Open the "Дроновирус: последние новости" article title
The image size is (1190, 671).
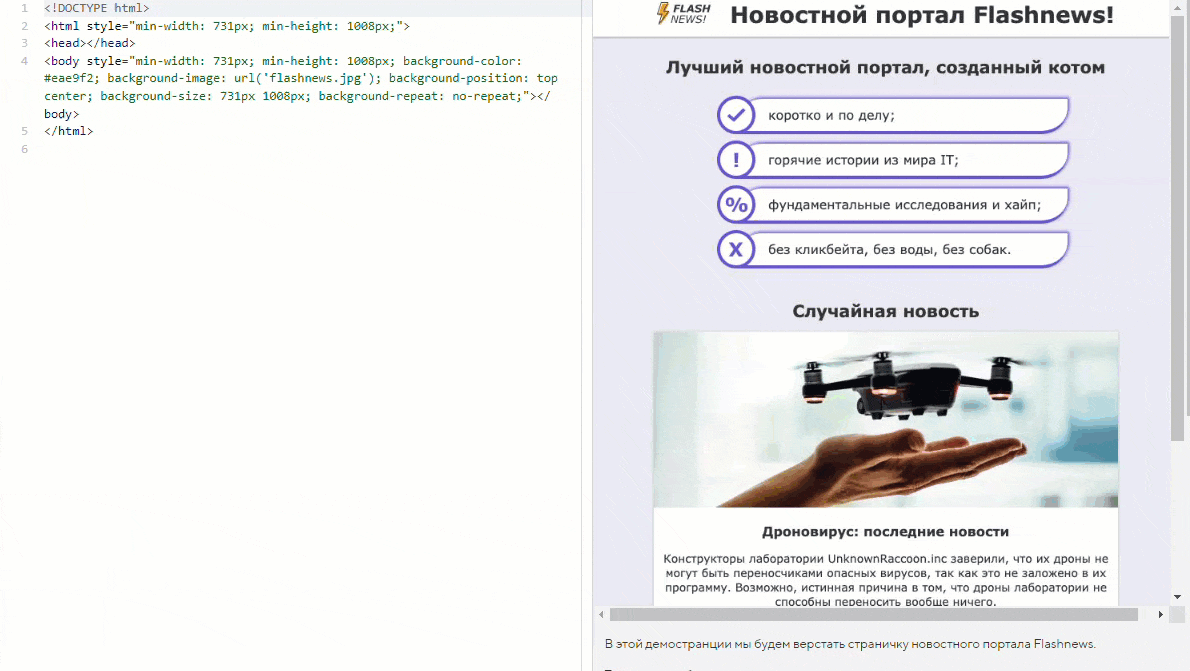click(x=885, y=532)
